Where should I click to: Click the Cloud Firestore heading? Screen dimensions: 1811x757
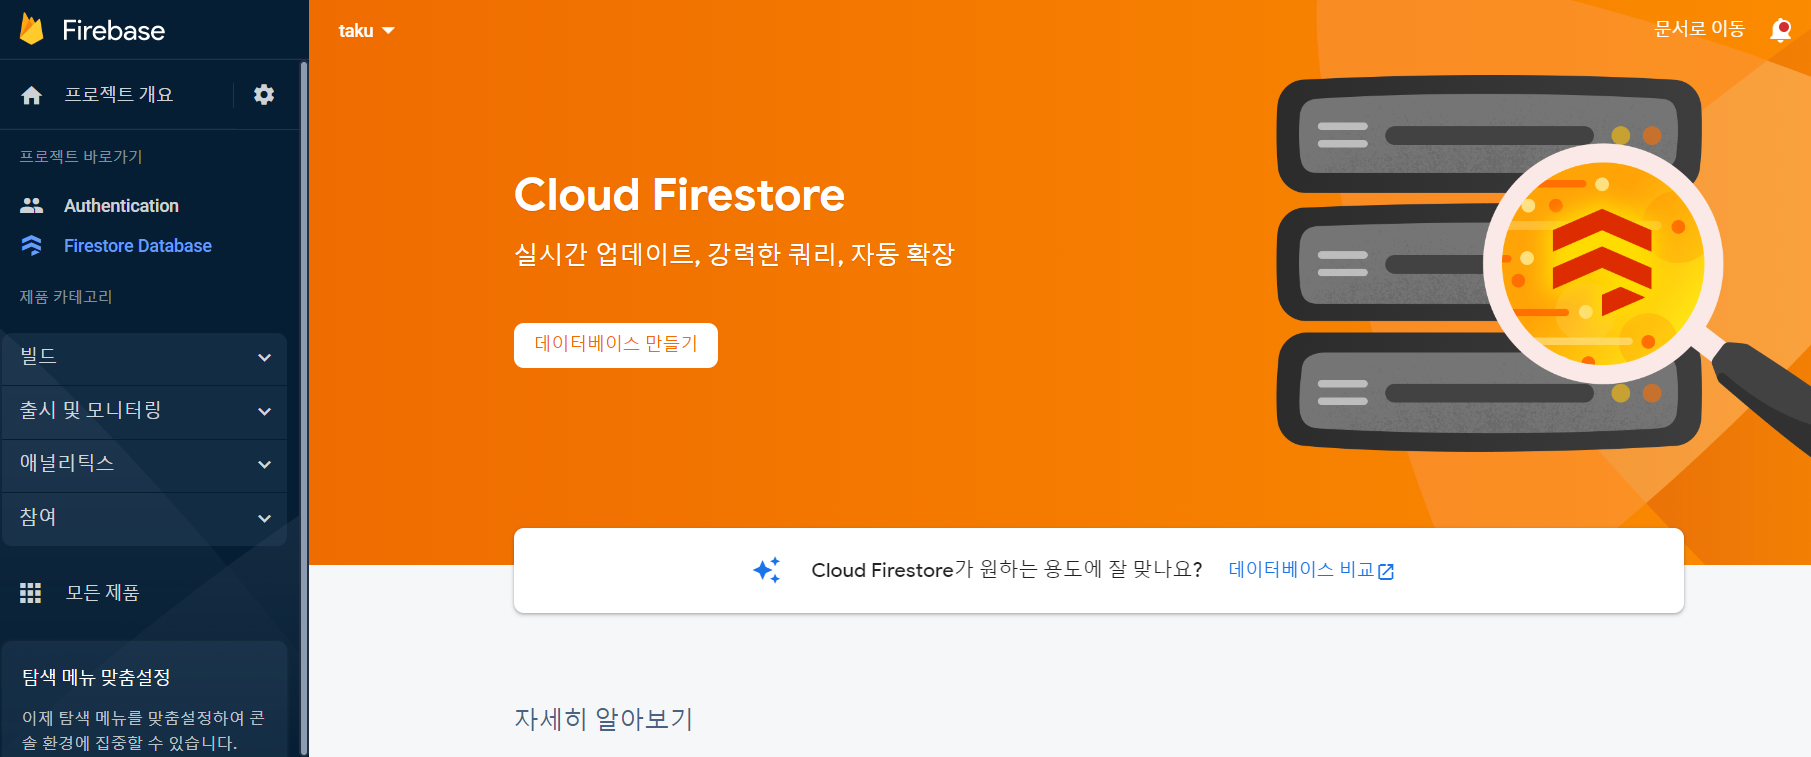coord(679,194)
